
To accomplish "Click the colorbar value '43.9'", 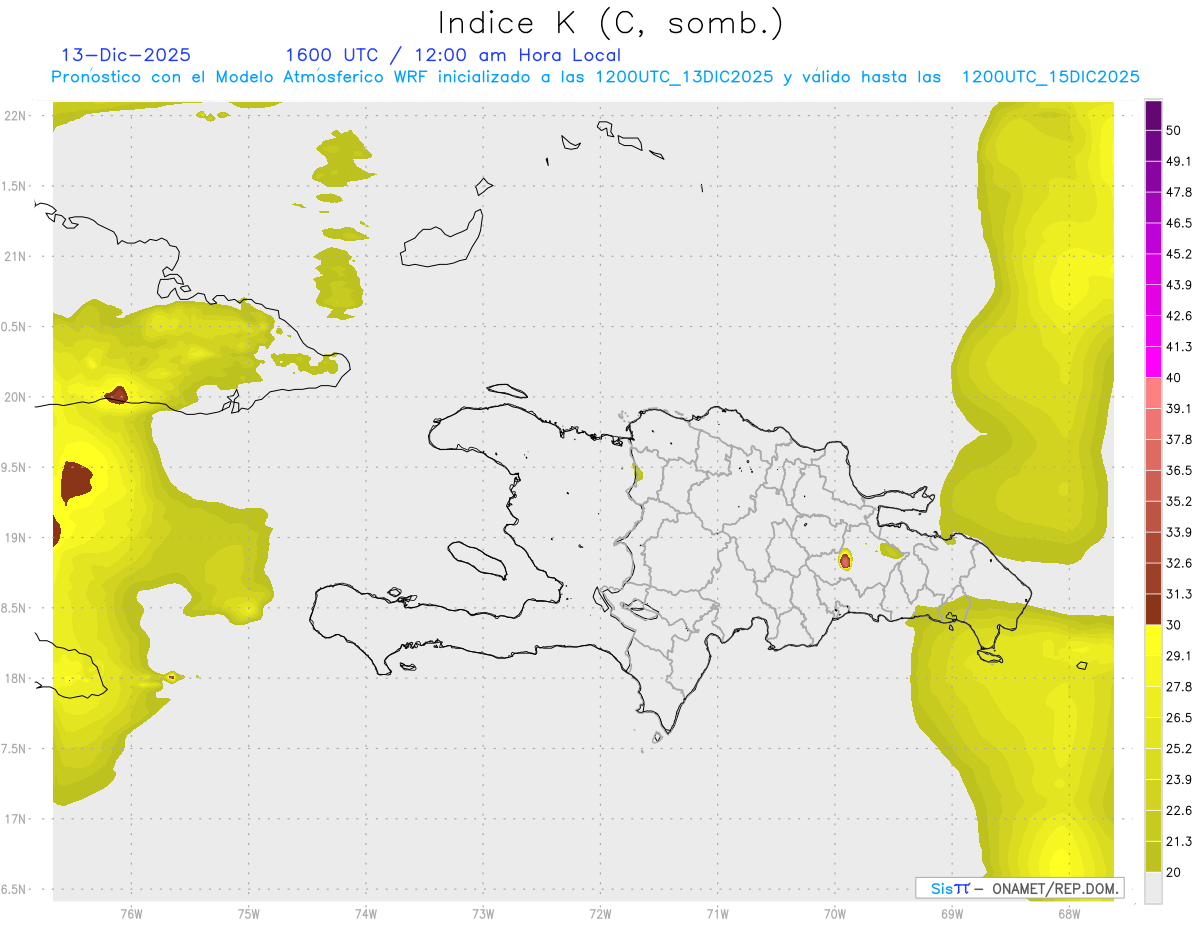I will click(1179, 285).
